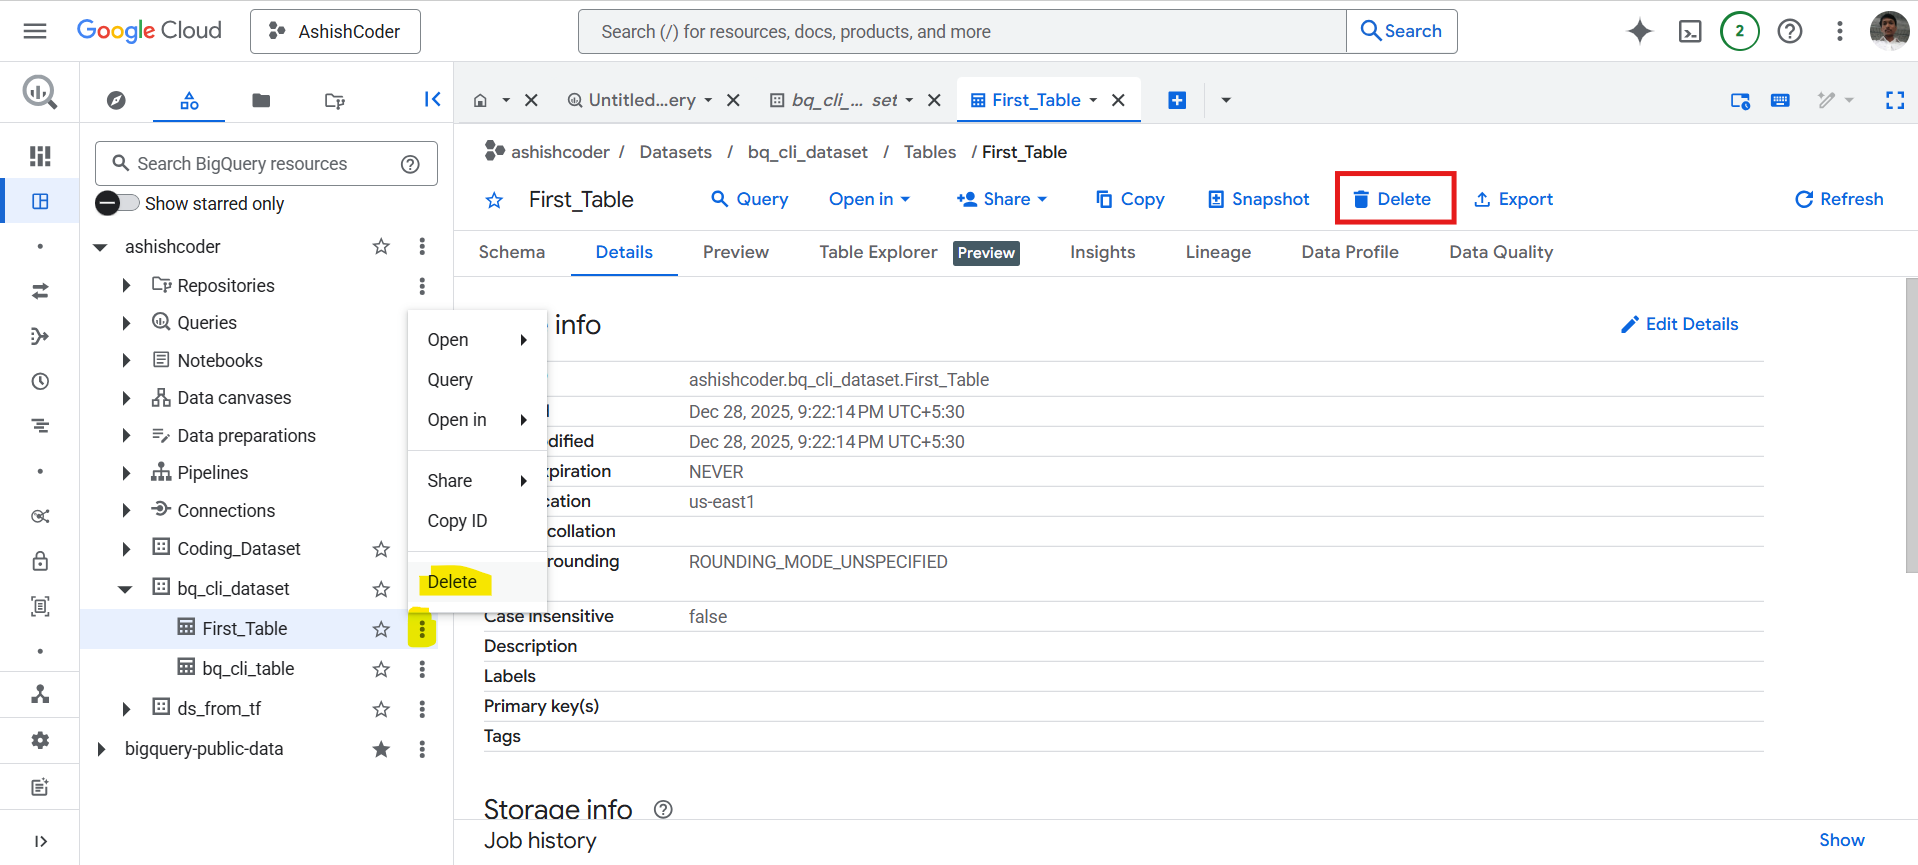Screen dimensions: 1918x865
Task: Collapse the bq_cli_dataset node
Action: tap(125, 589)
